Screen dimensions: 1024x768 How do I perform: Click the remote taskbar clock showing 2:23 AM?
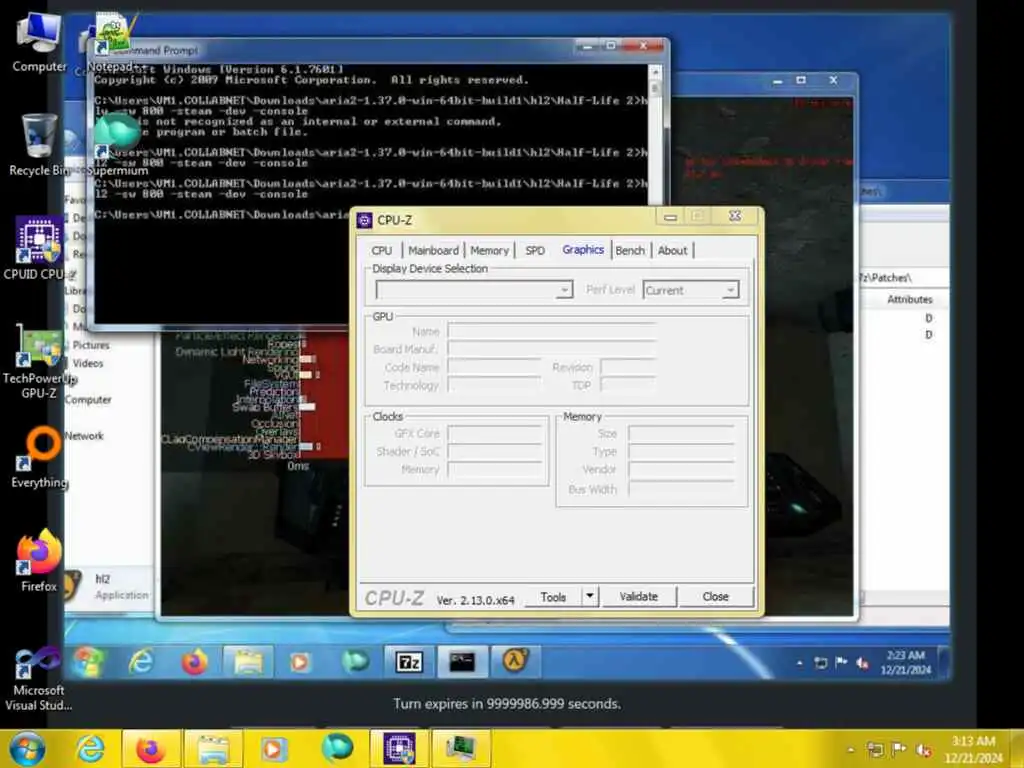tap(905, 662)
